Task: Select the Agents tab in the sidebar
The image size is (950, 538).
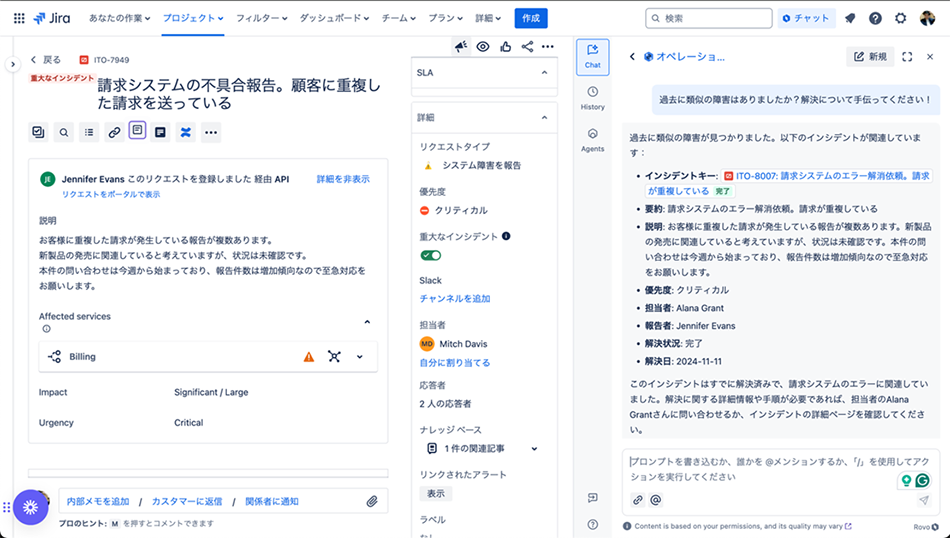Action: point(593,140)
